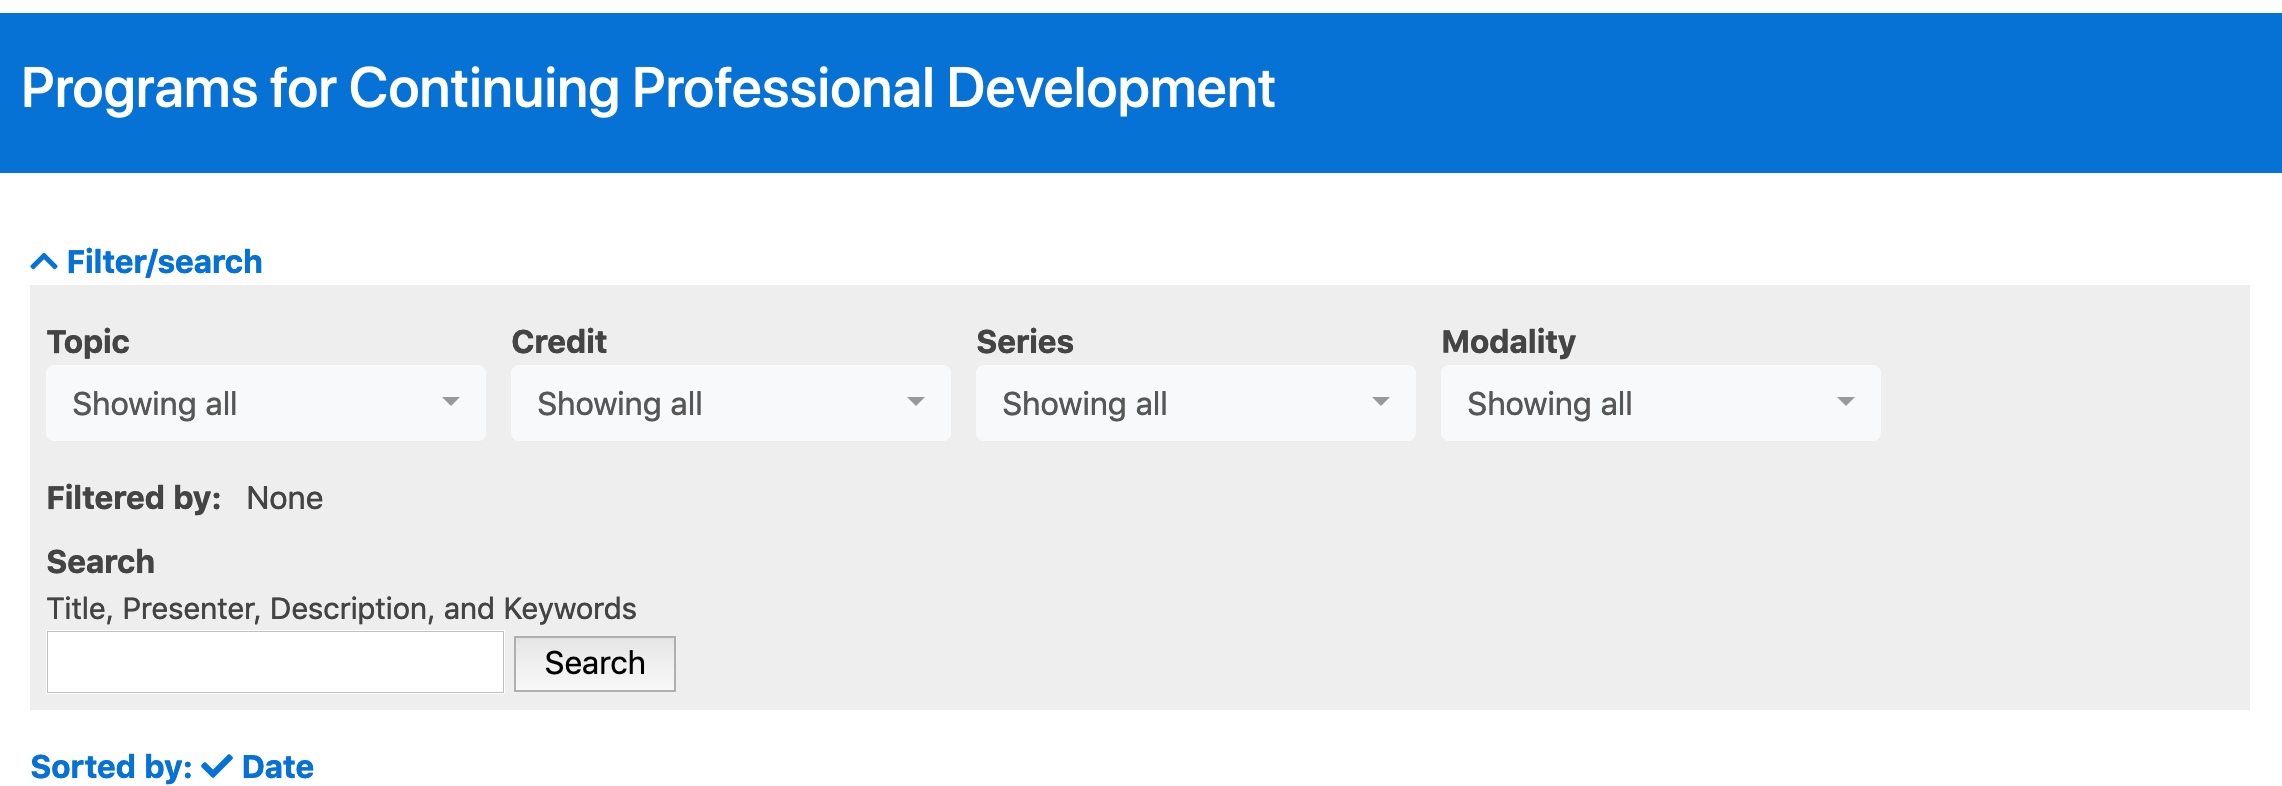
Task: Click the Credit dropdown arrow icon
Action: point(916,402)
